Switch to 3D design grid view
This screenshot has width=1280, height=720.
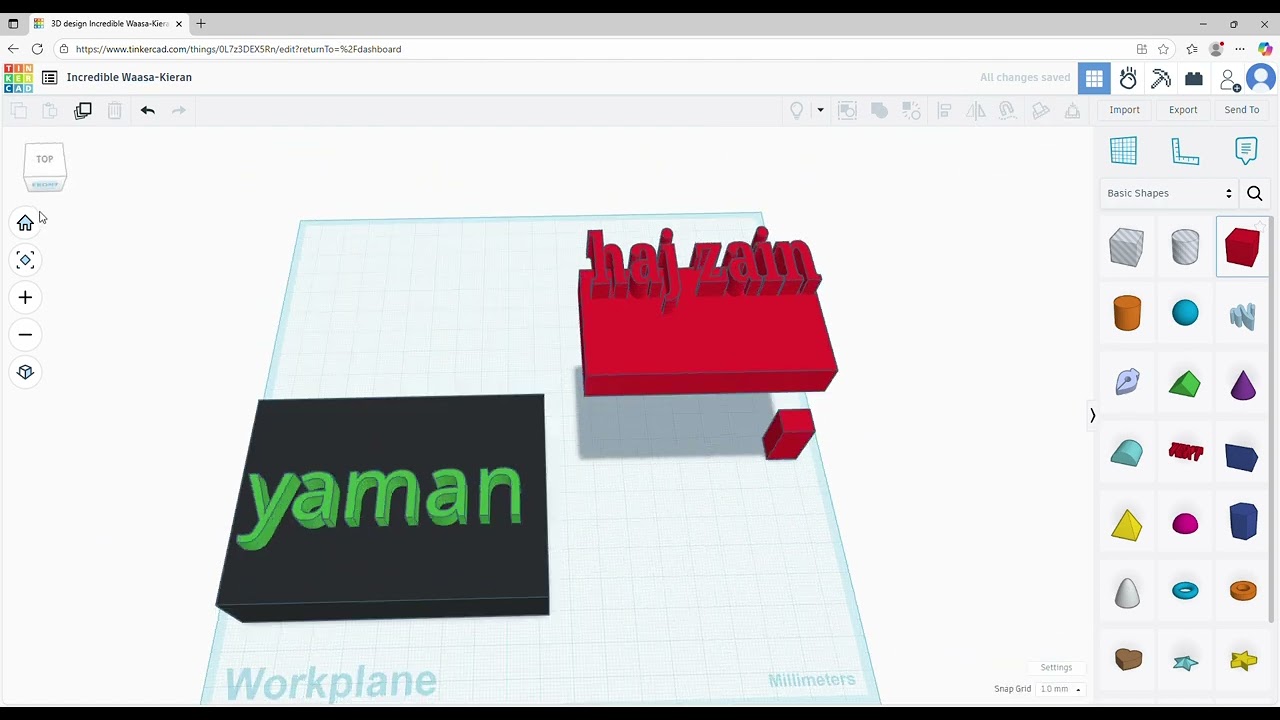[1094, 78]
